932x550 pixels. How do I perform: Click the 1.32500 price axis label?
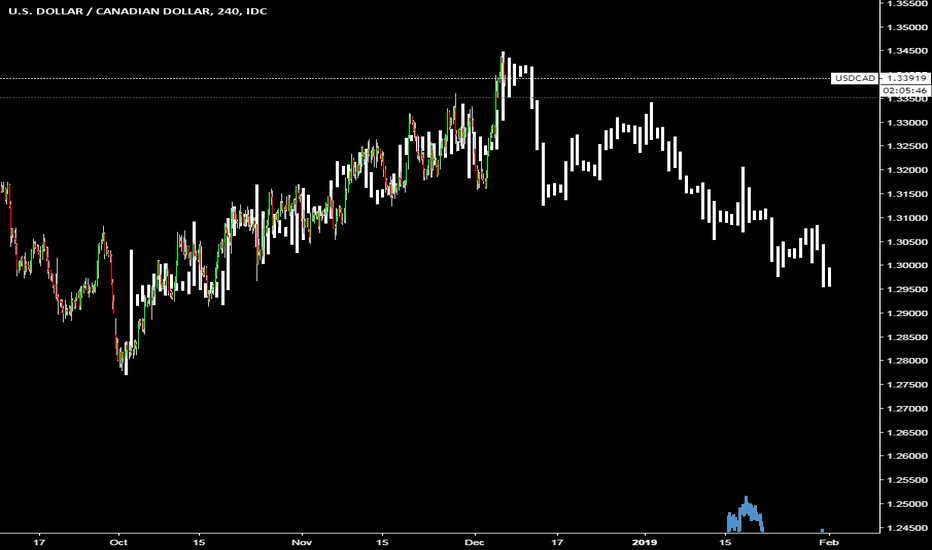coord(907,146)
